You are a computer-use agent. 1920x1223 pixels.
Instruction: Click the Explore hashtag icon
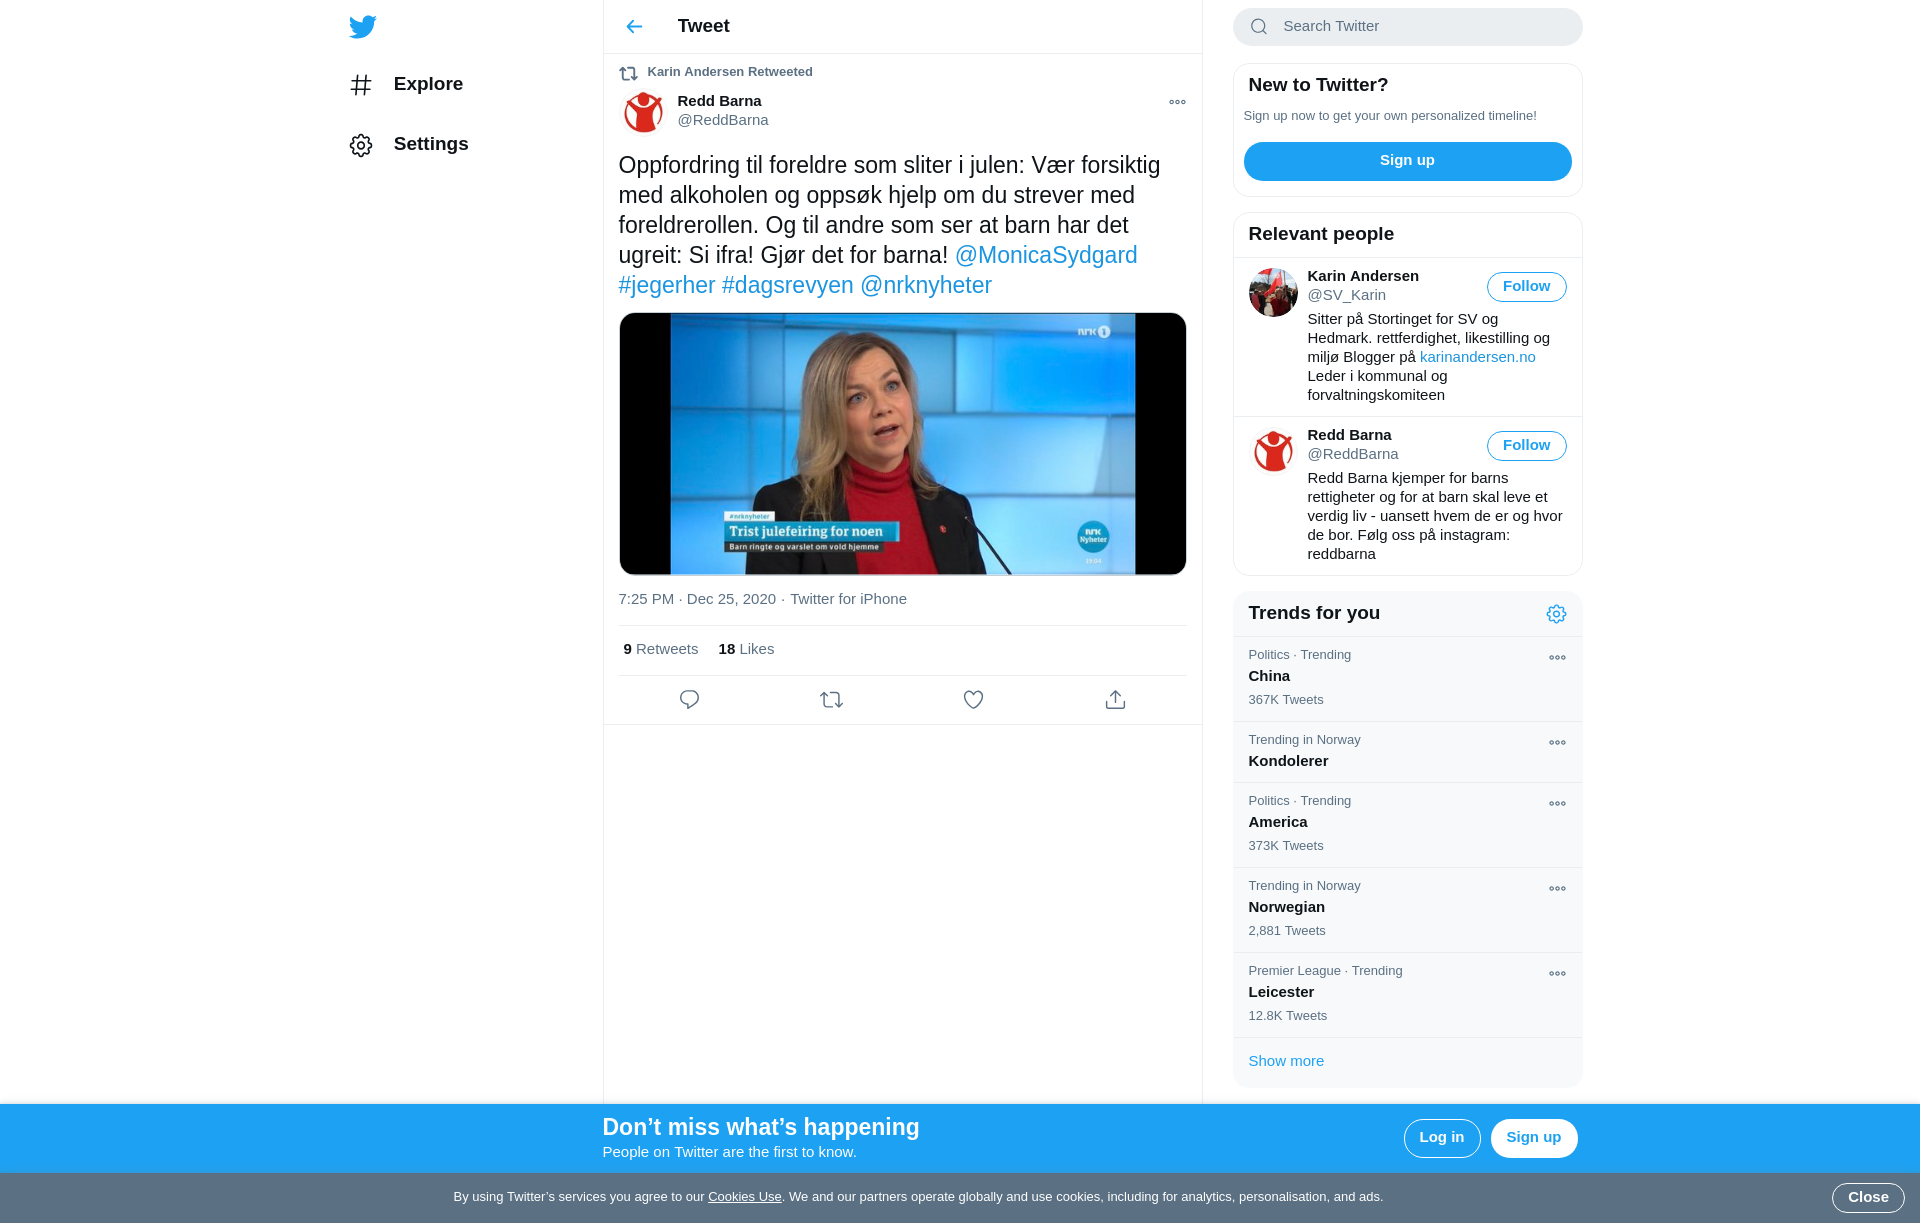361,85
